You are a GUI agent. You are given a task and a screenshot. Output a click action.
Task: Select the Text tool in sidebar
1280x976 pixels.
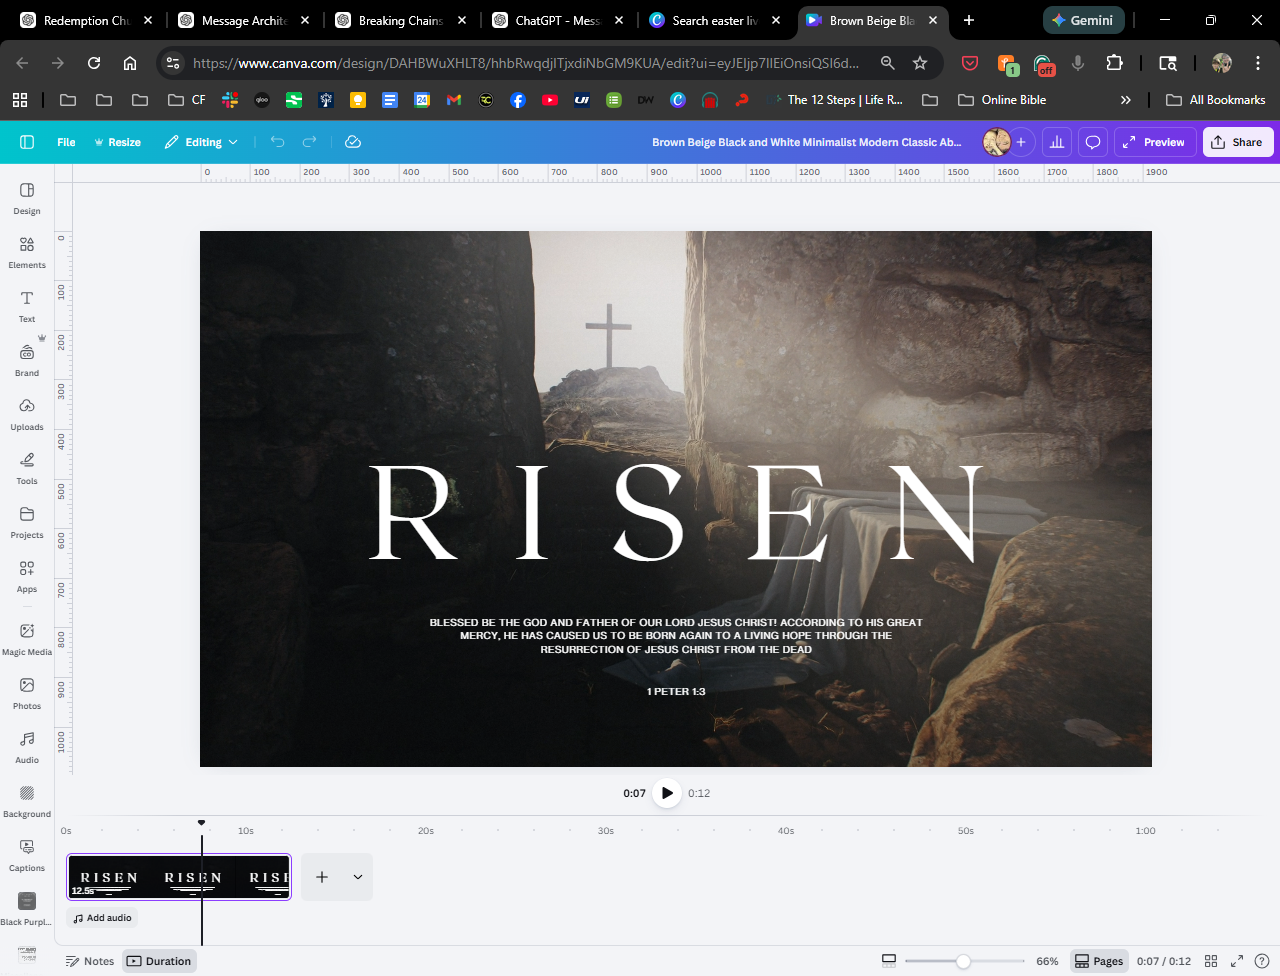pyautogui.click(x=27, y=306)
